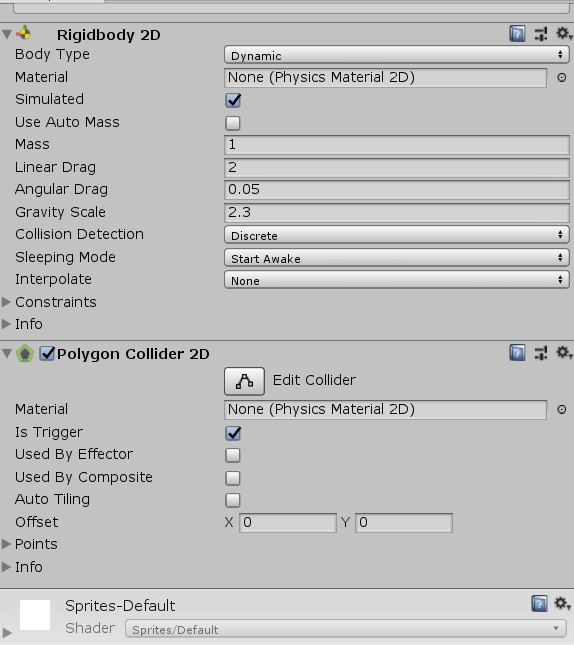Open Polygon Collider 2D preset selector icon
The height and width of the screenshot is (645, 574).
[541, 353]
